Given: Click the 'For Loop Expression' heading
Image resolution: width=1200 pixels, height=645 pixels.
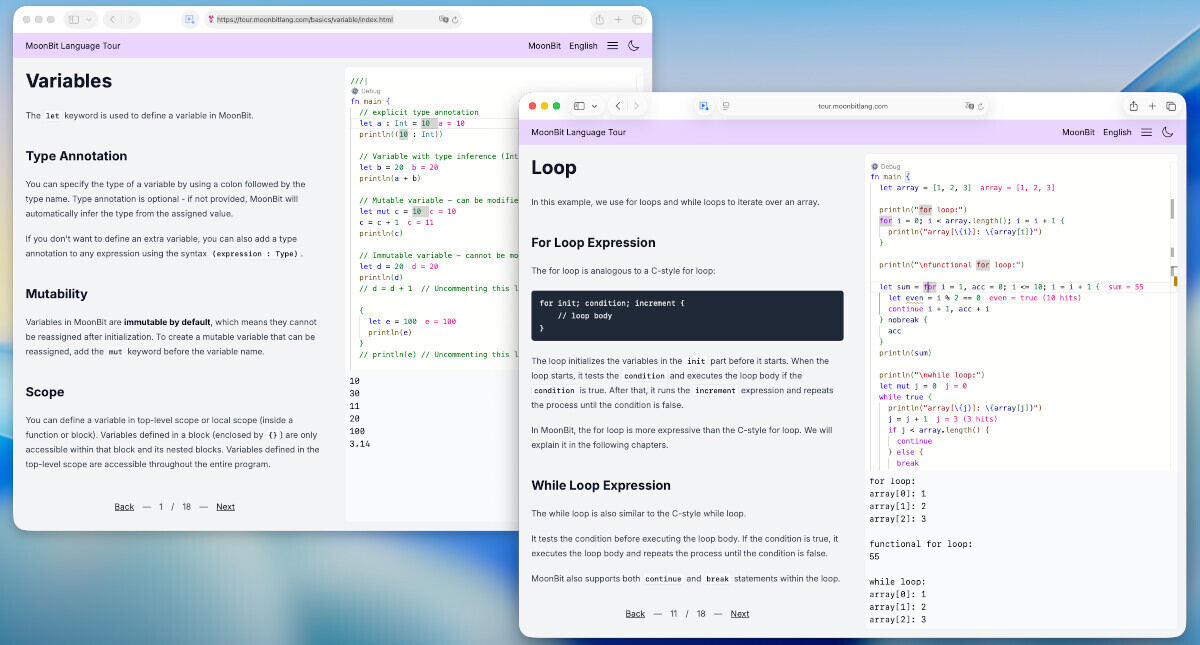Looking at the screenshot, I should (x=593, y=242).
